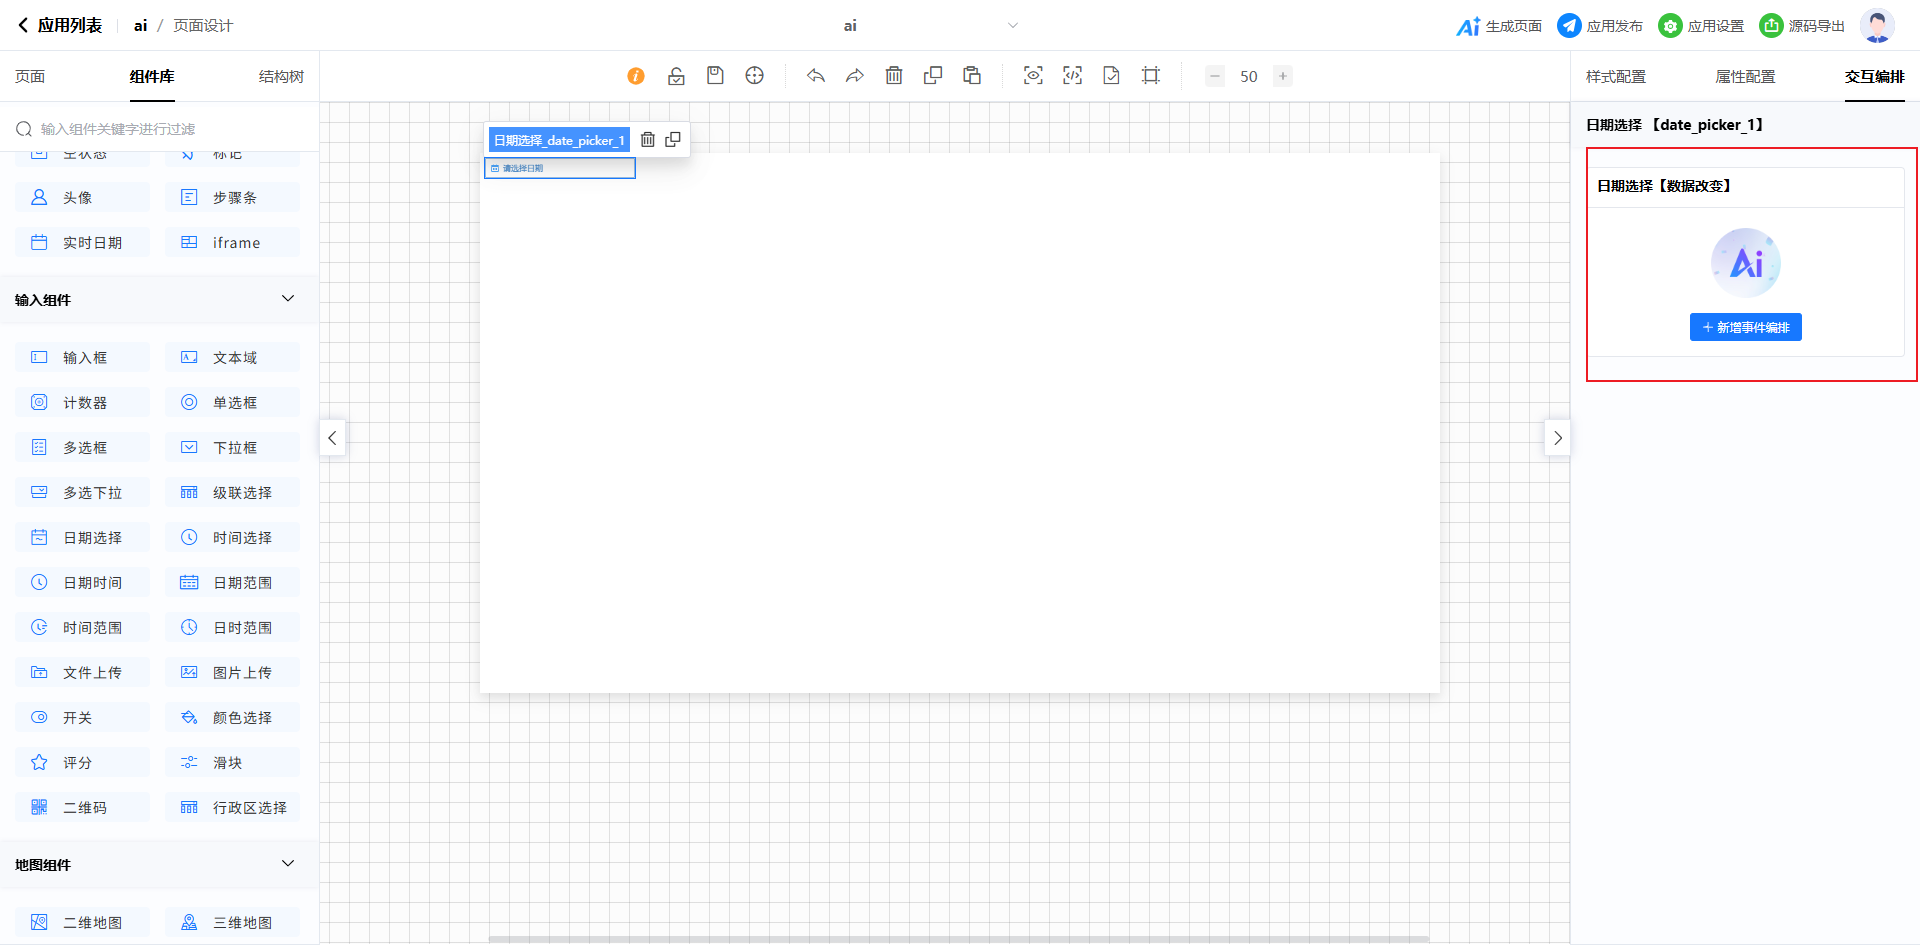This screenshot has height=945, width=1920.
Task: Toggle the lock icon in the toolbar
Action: pyautogui.click(x=676, y=76)
